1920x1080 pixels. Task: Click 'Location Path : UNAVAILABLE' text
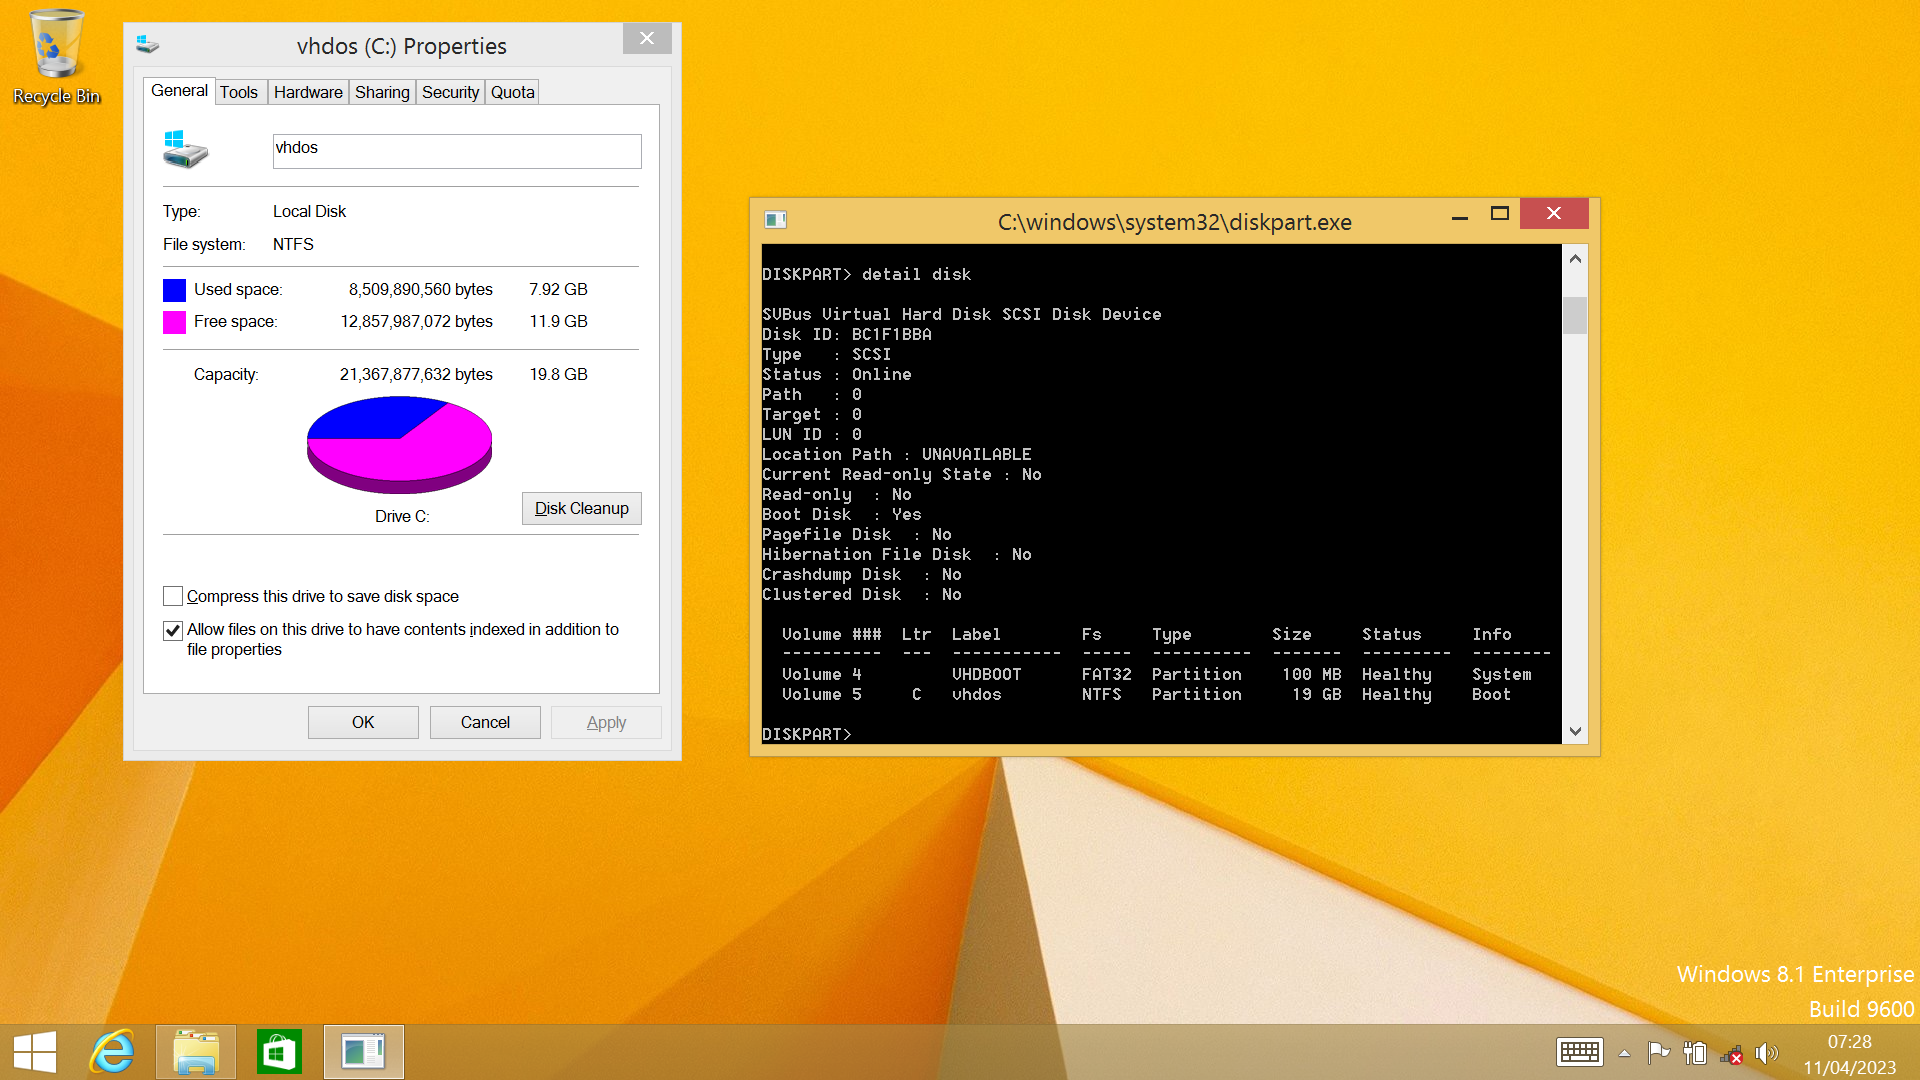(897, 454)
